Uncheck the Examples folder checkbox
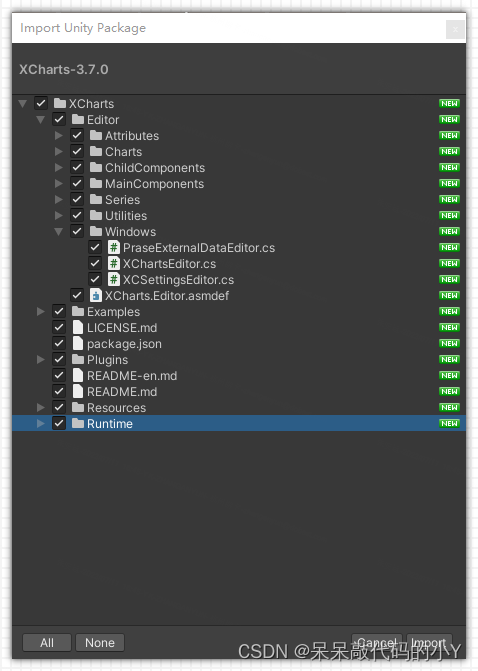478x671 pixels. click(59, 312)
